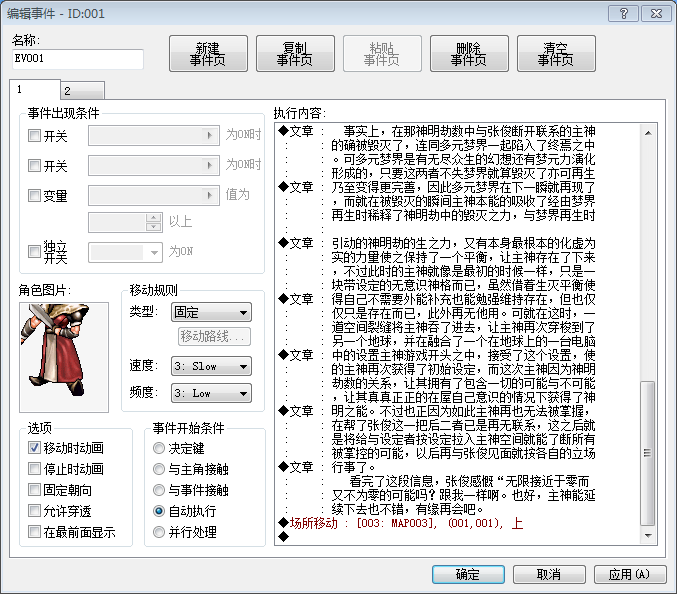Click the command list scroll up arrow
Image resolution: width=677 pixels, height=594 pixels.
[648, 133]
